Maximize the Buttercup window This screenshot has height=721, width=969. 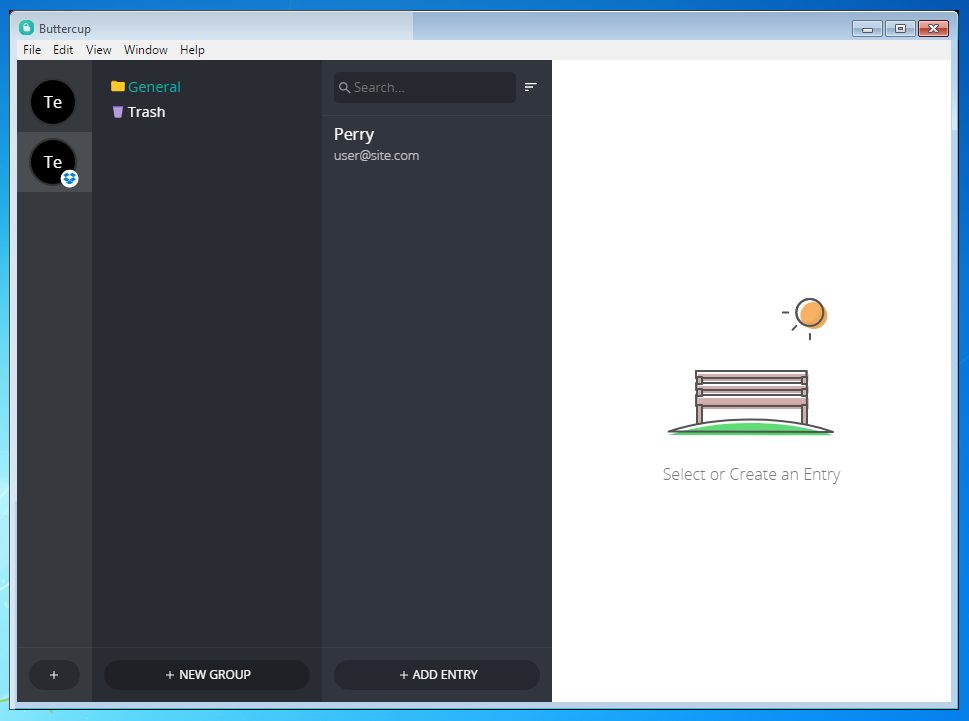[900, 29]
